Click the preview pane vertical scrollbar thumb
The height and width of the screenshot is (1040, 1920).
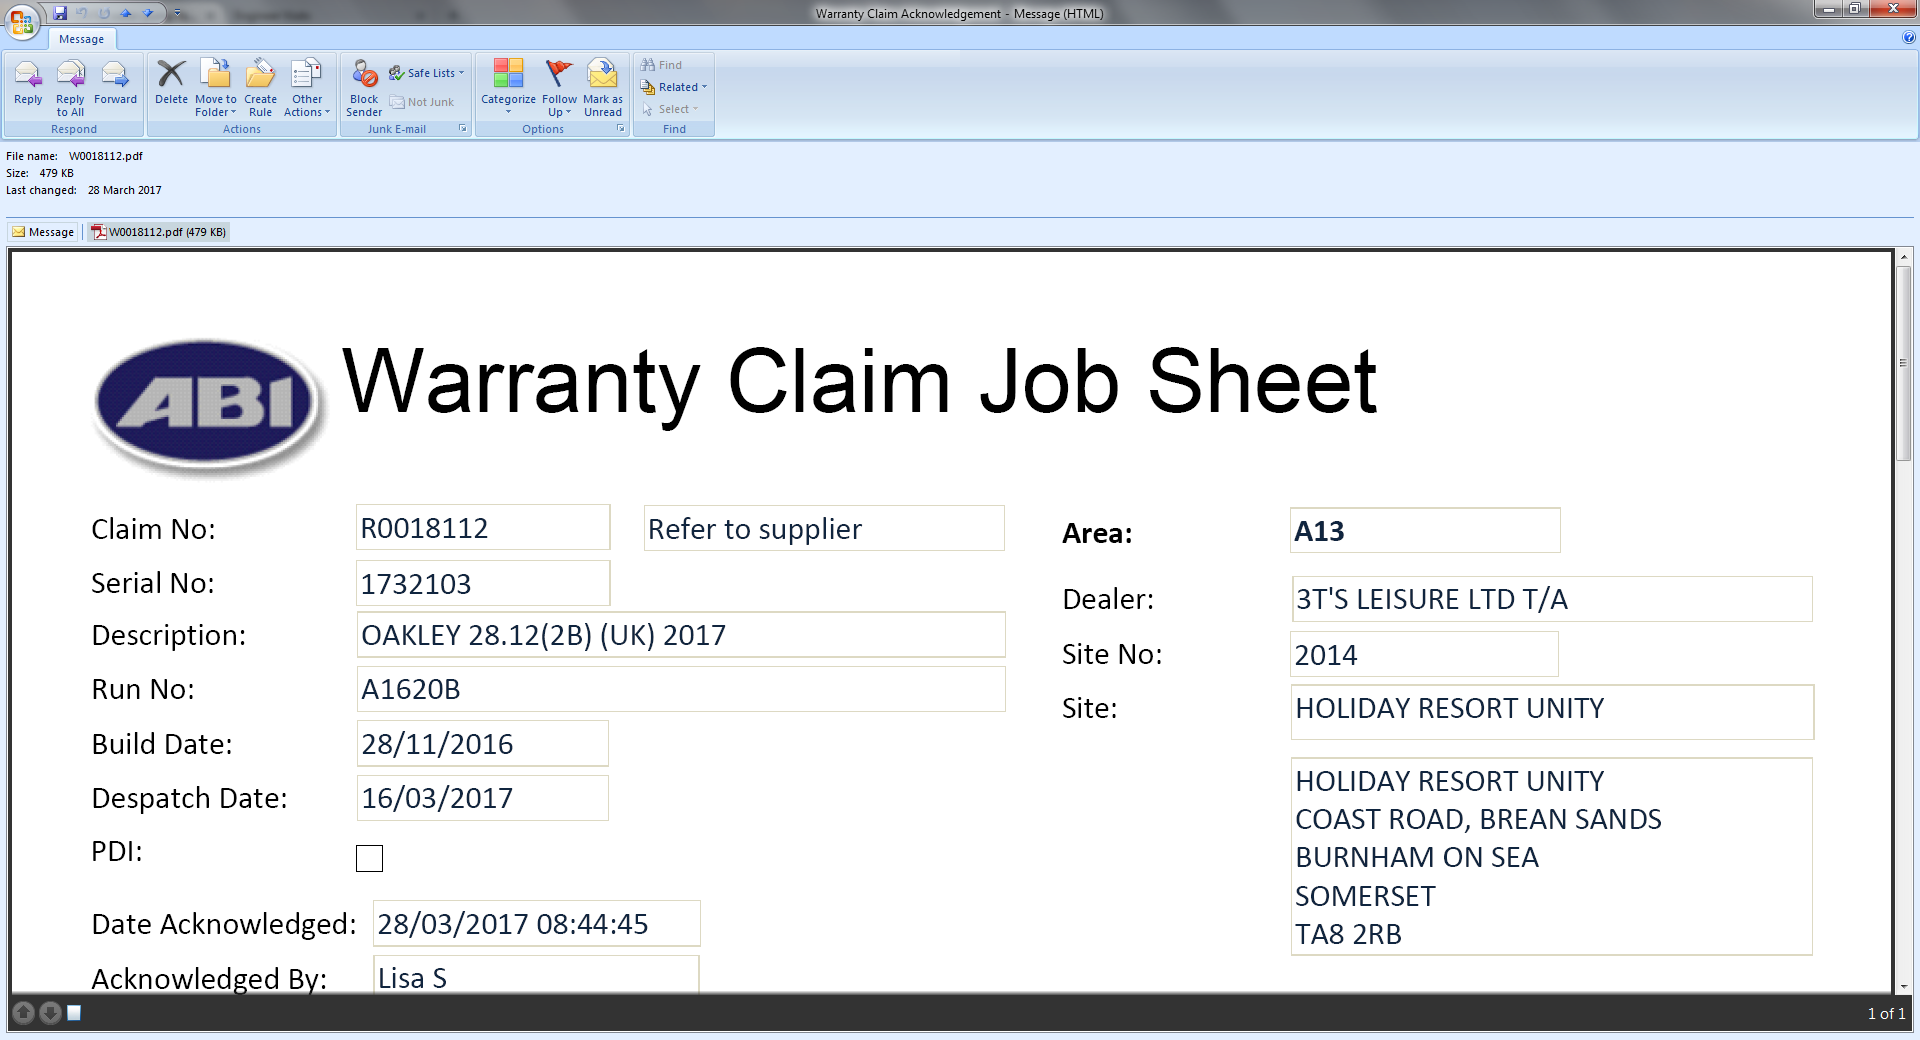click(x=1903, y=363)
